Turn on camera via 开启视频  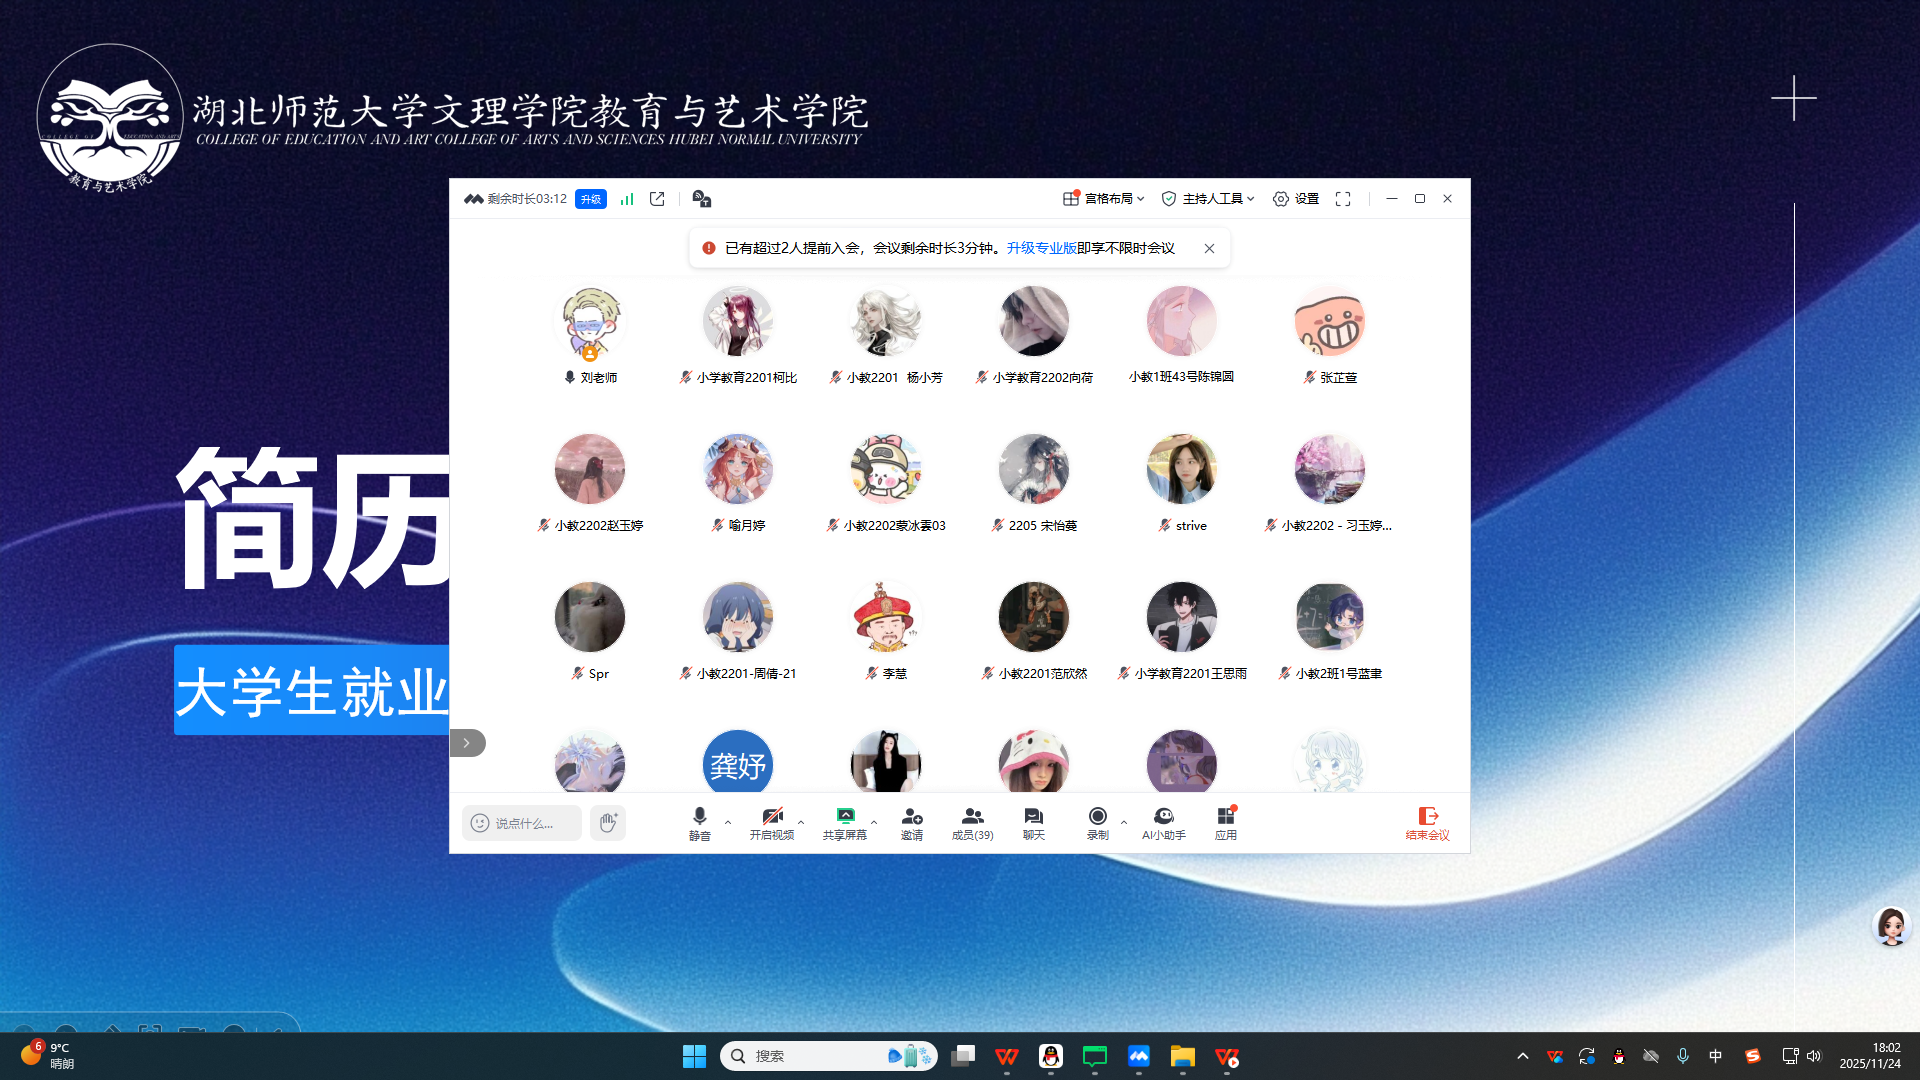point(771,822)
